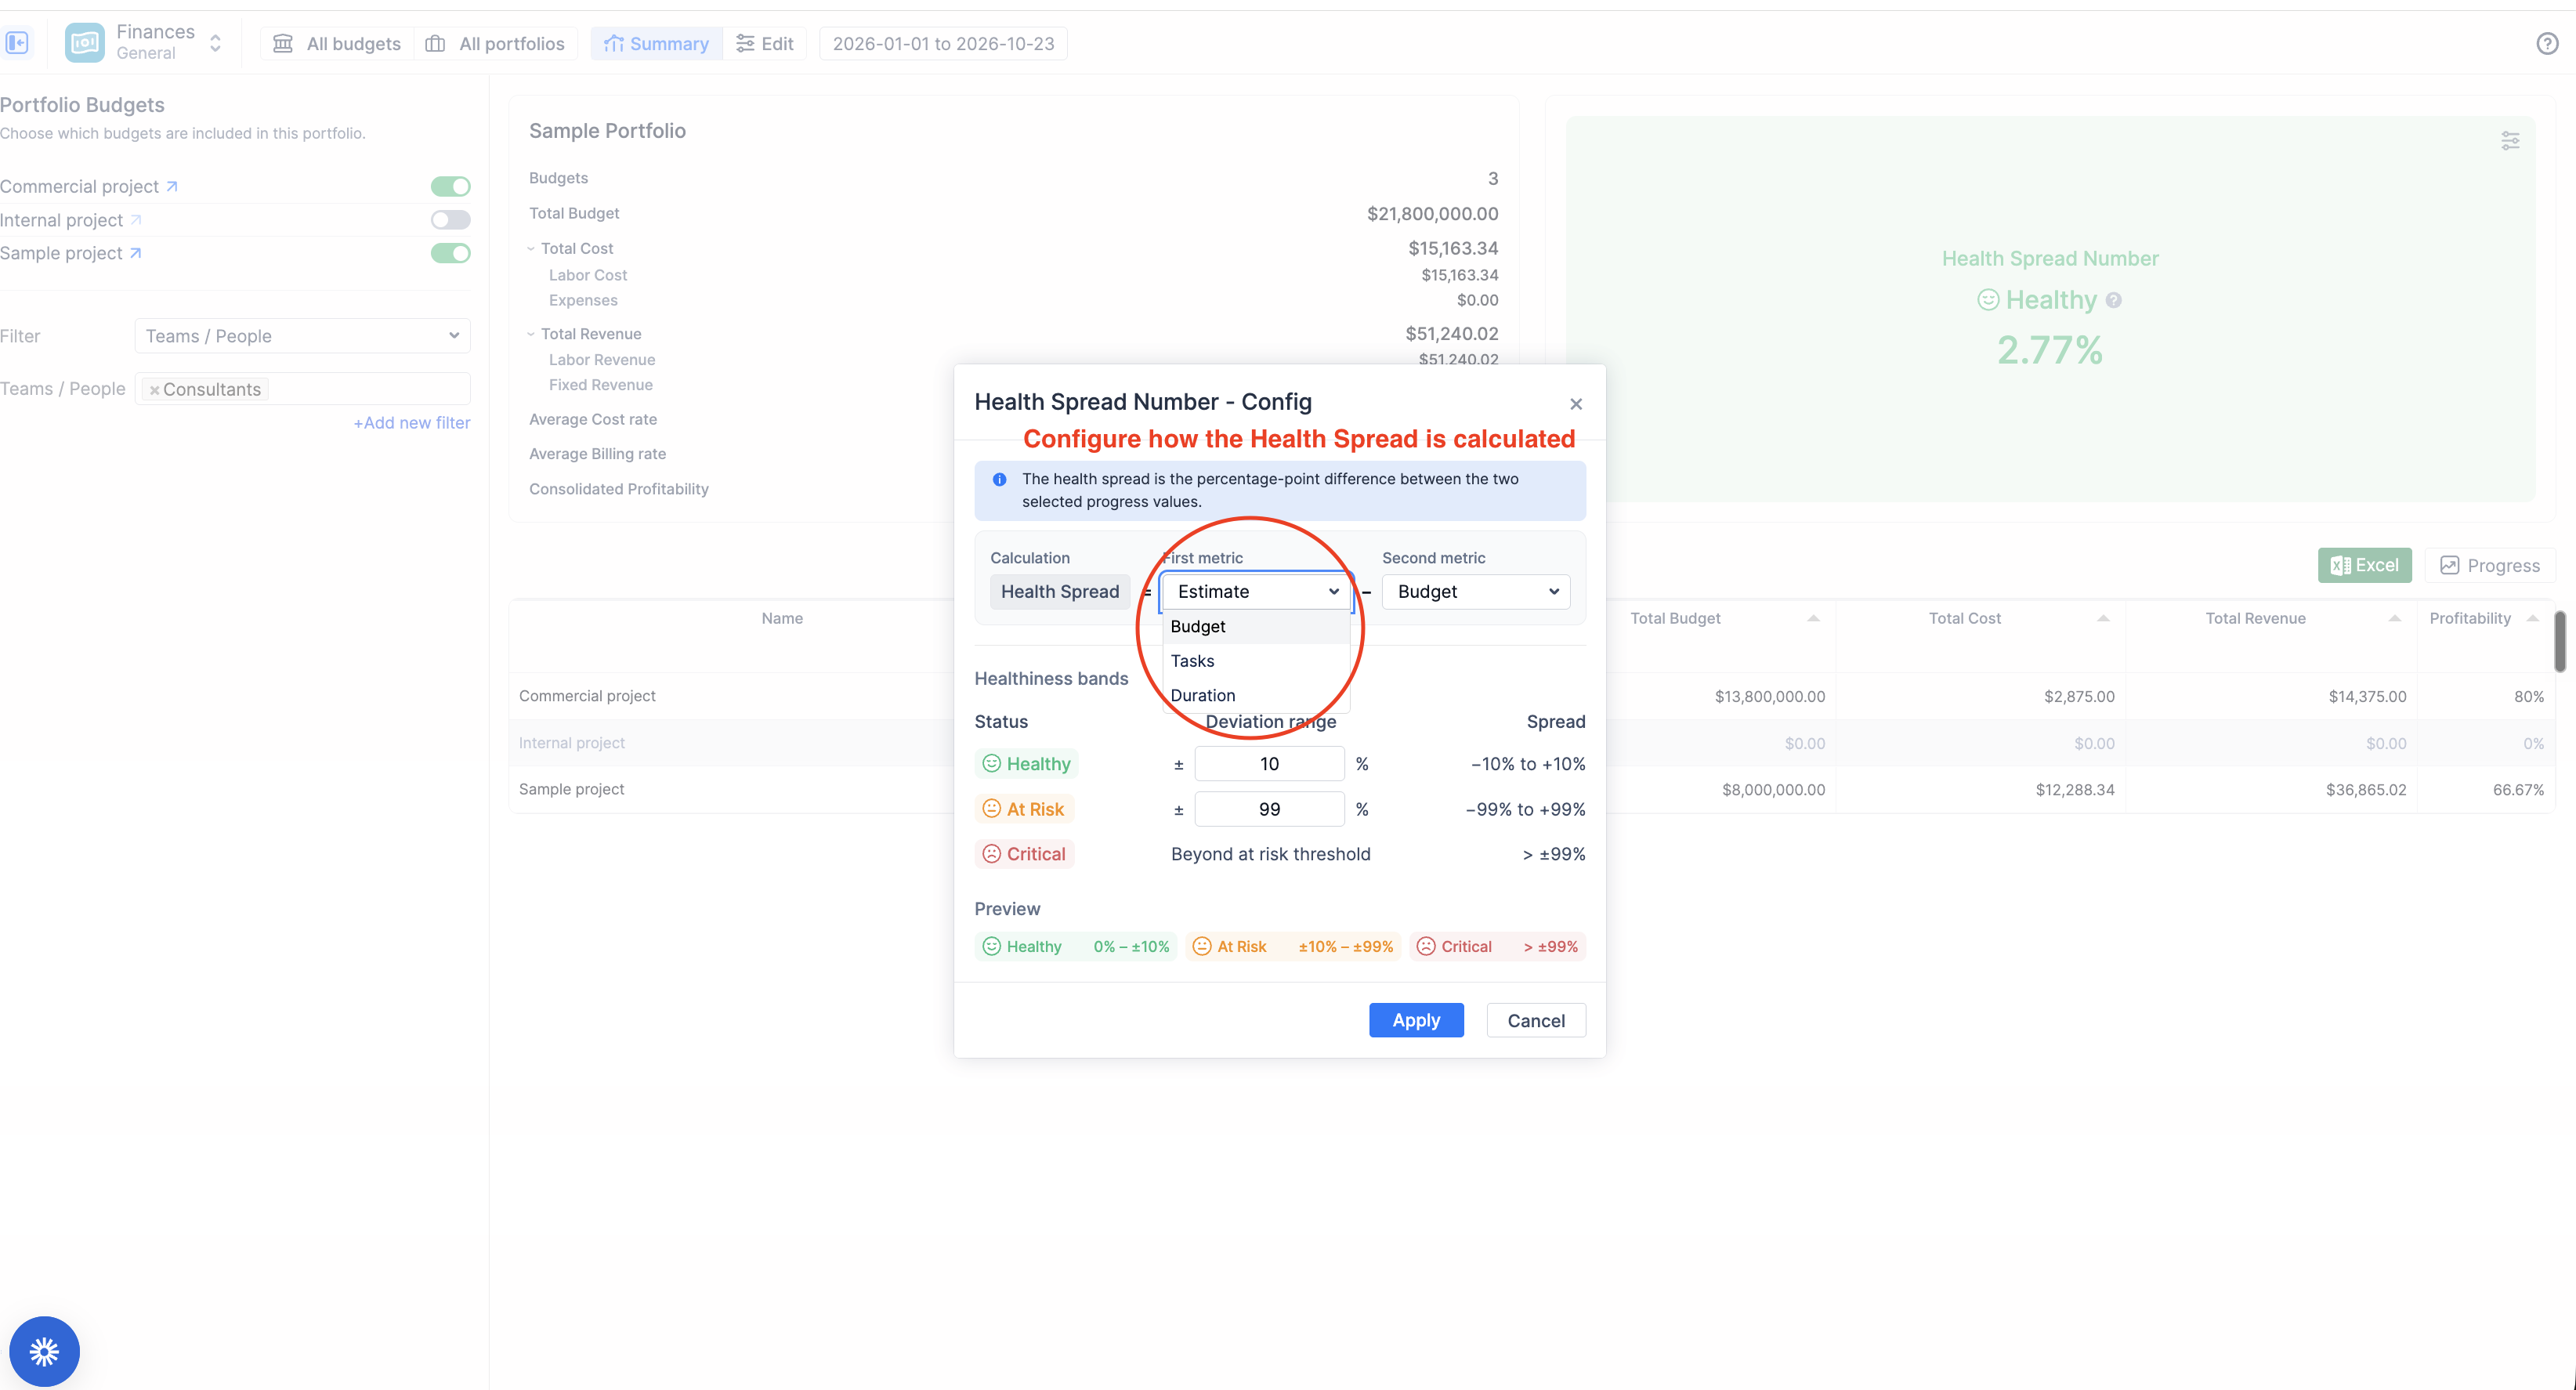The image size is (2576, 1390).
Task: Open the Second metric Budget dropdown
Action: pos(1476,591)
